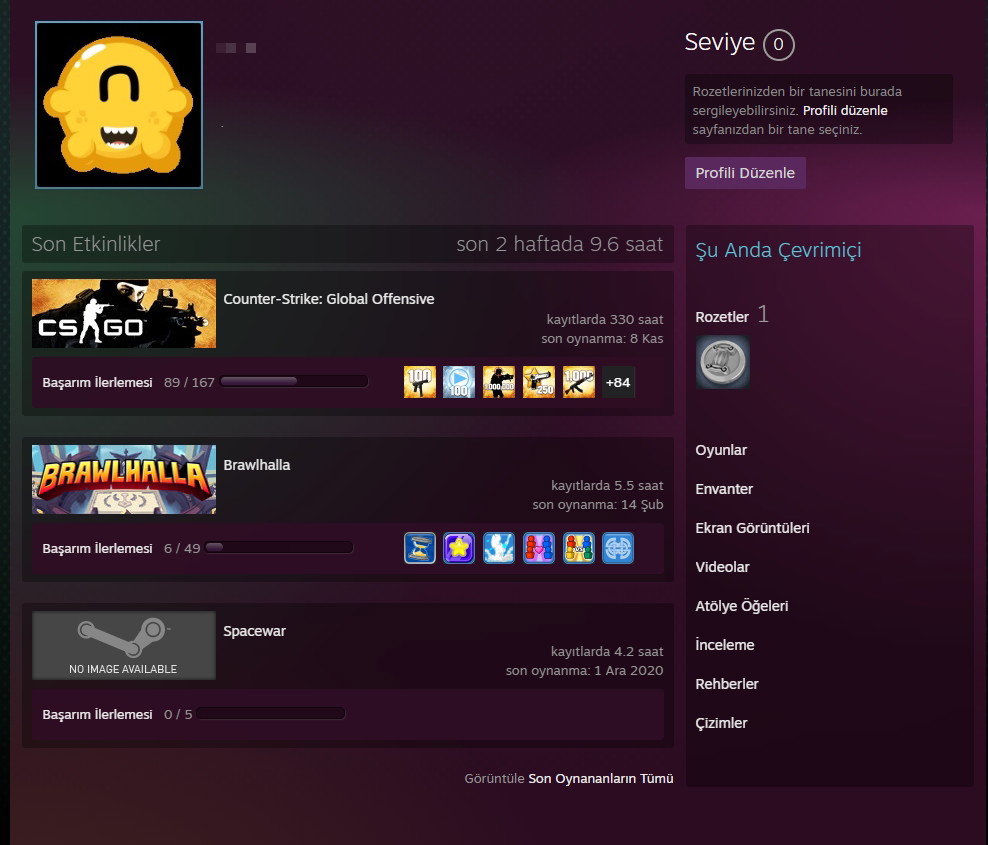Click the Brawlhalla two-players heart achievement icon
988x845 pixels.
click(539, 548)
